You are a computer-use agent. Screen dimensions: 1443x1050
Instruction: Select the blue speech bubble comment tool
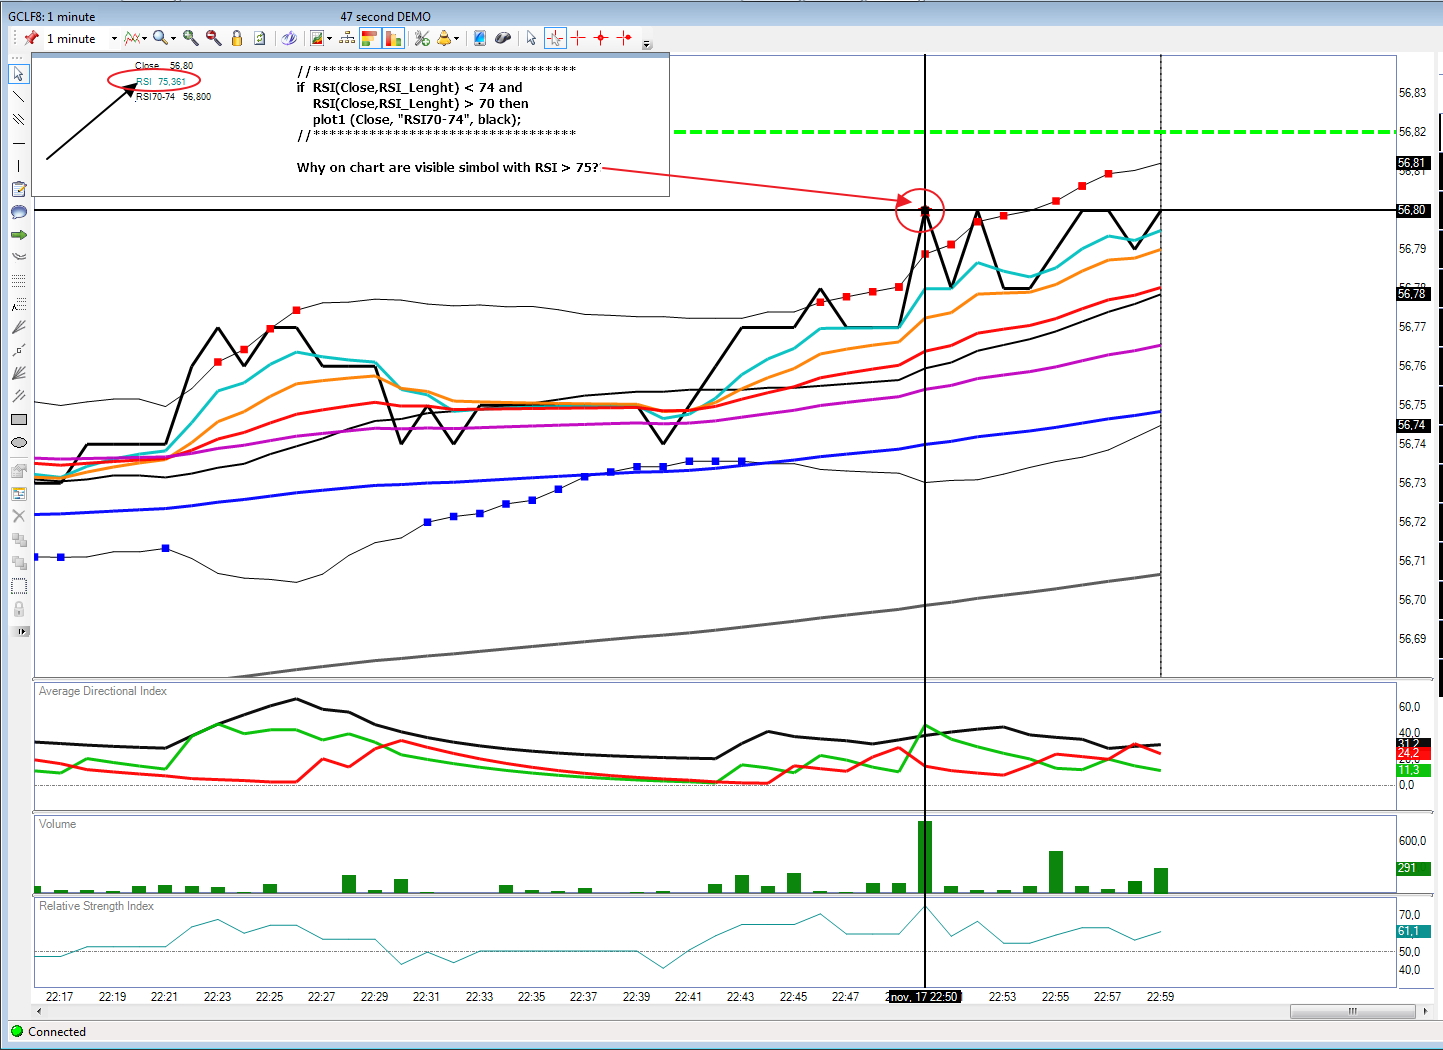[x=18, y=212]
